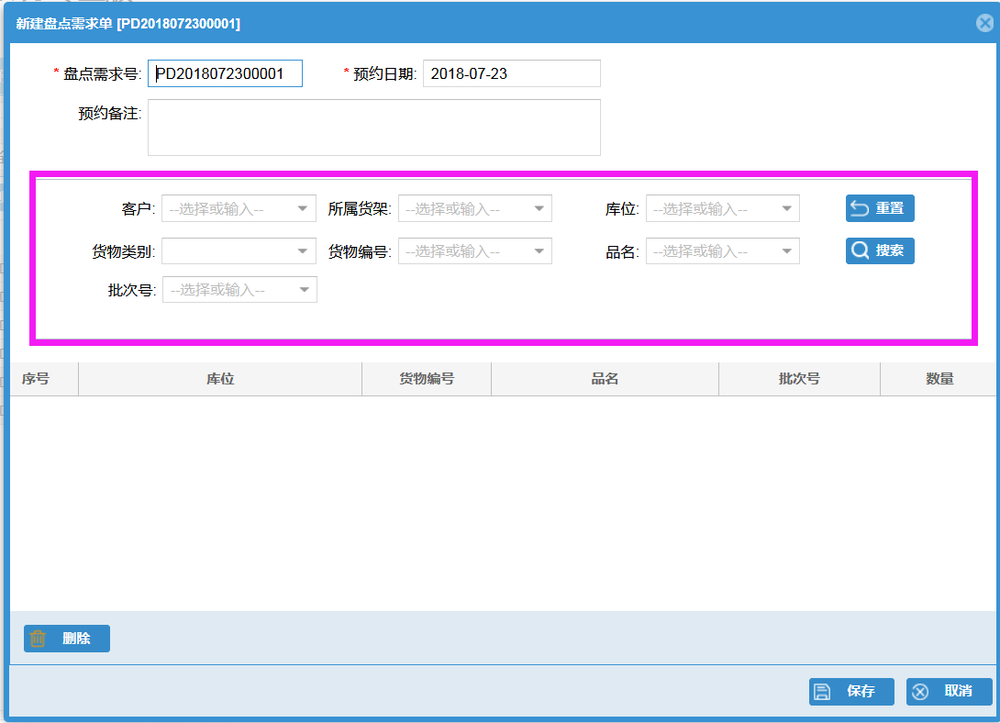1000x723 pixels.
Task: Open the 货物编号 goods number dropdown
Action: click(475, 251)
